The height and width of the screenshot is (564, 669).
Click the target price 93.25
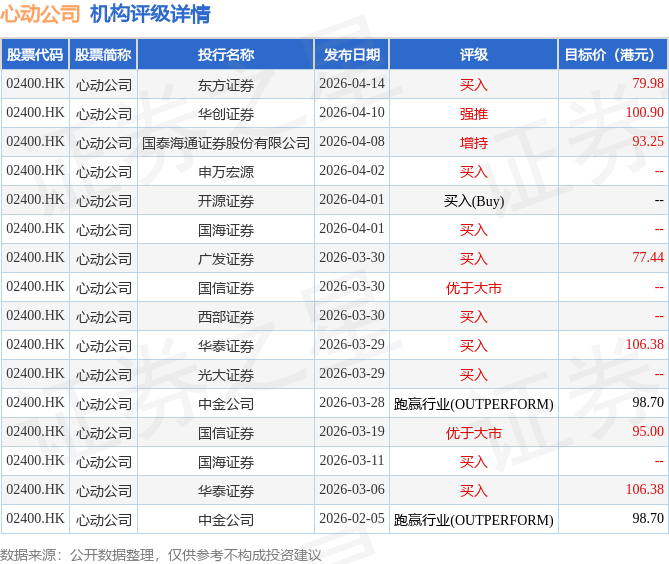click(648, 142)
